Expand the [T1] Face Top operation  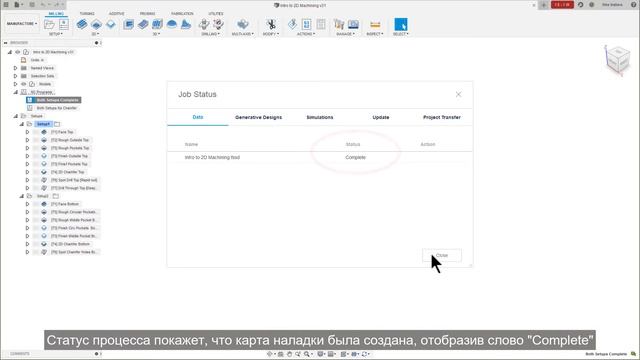pyautogui.click(x=27, y=132)
